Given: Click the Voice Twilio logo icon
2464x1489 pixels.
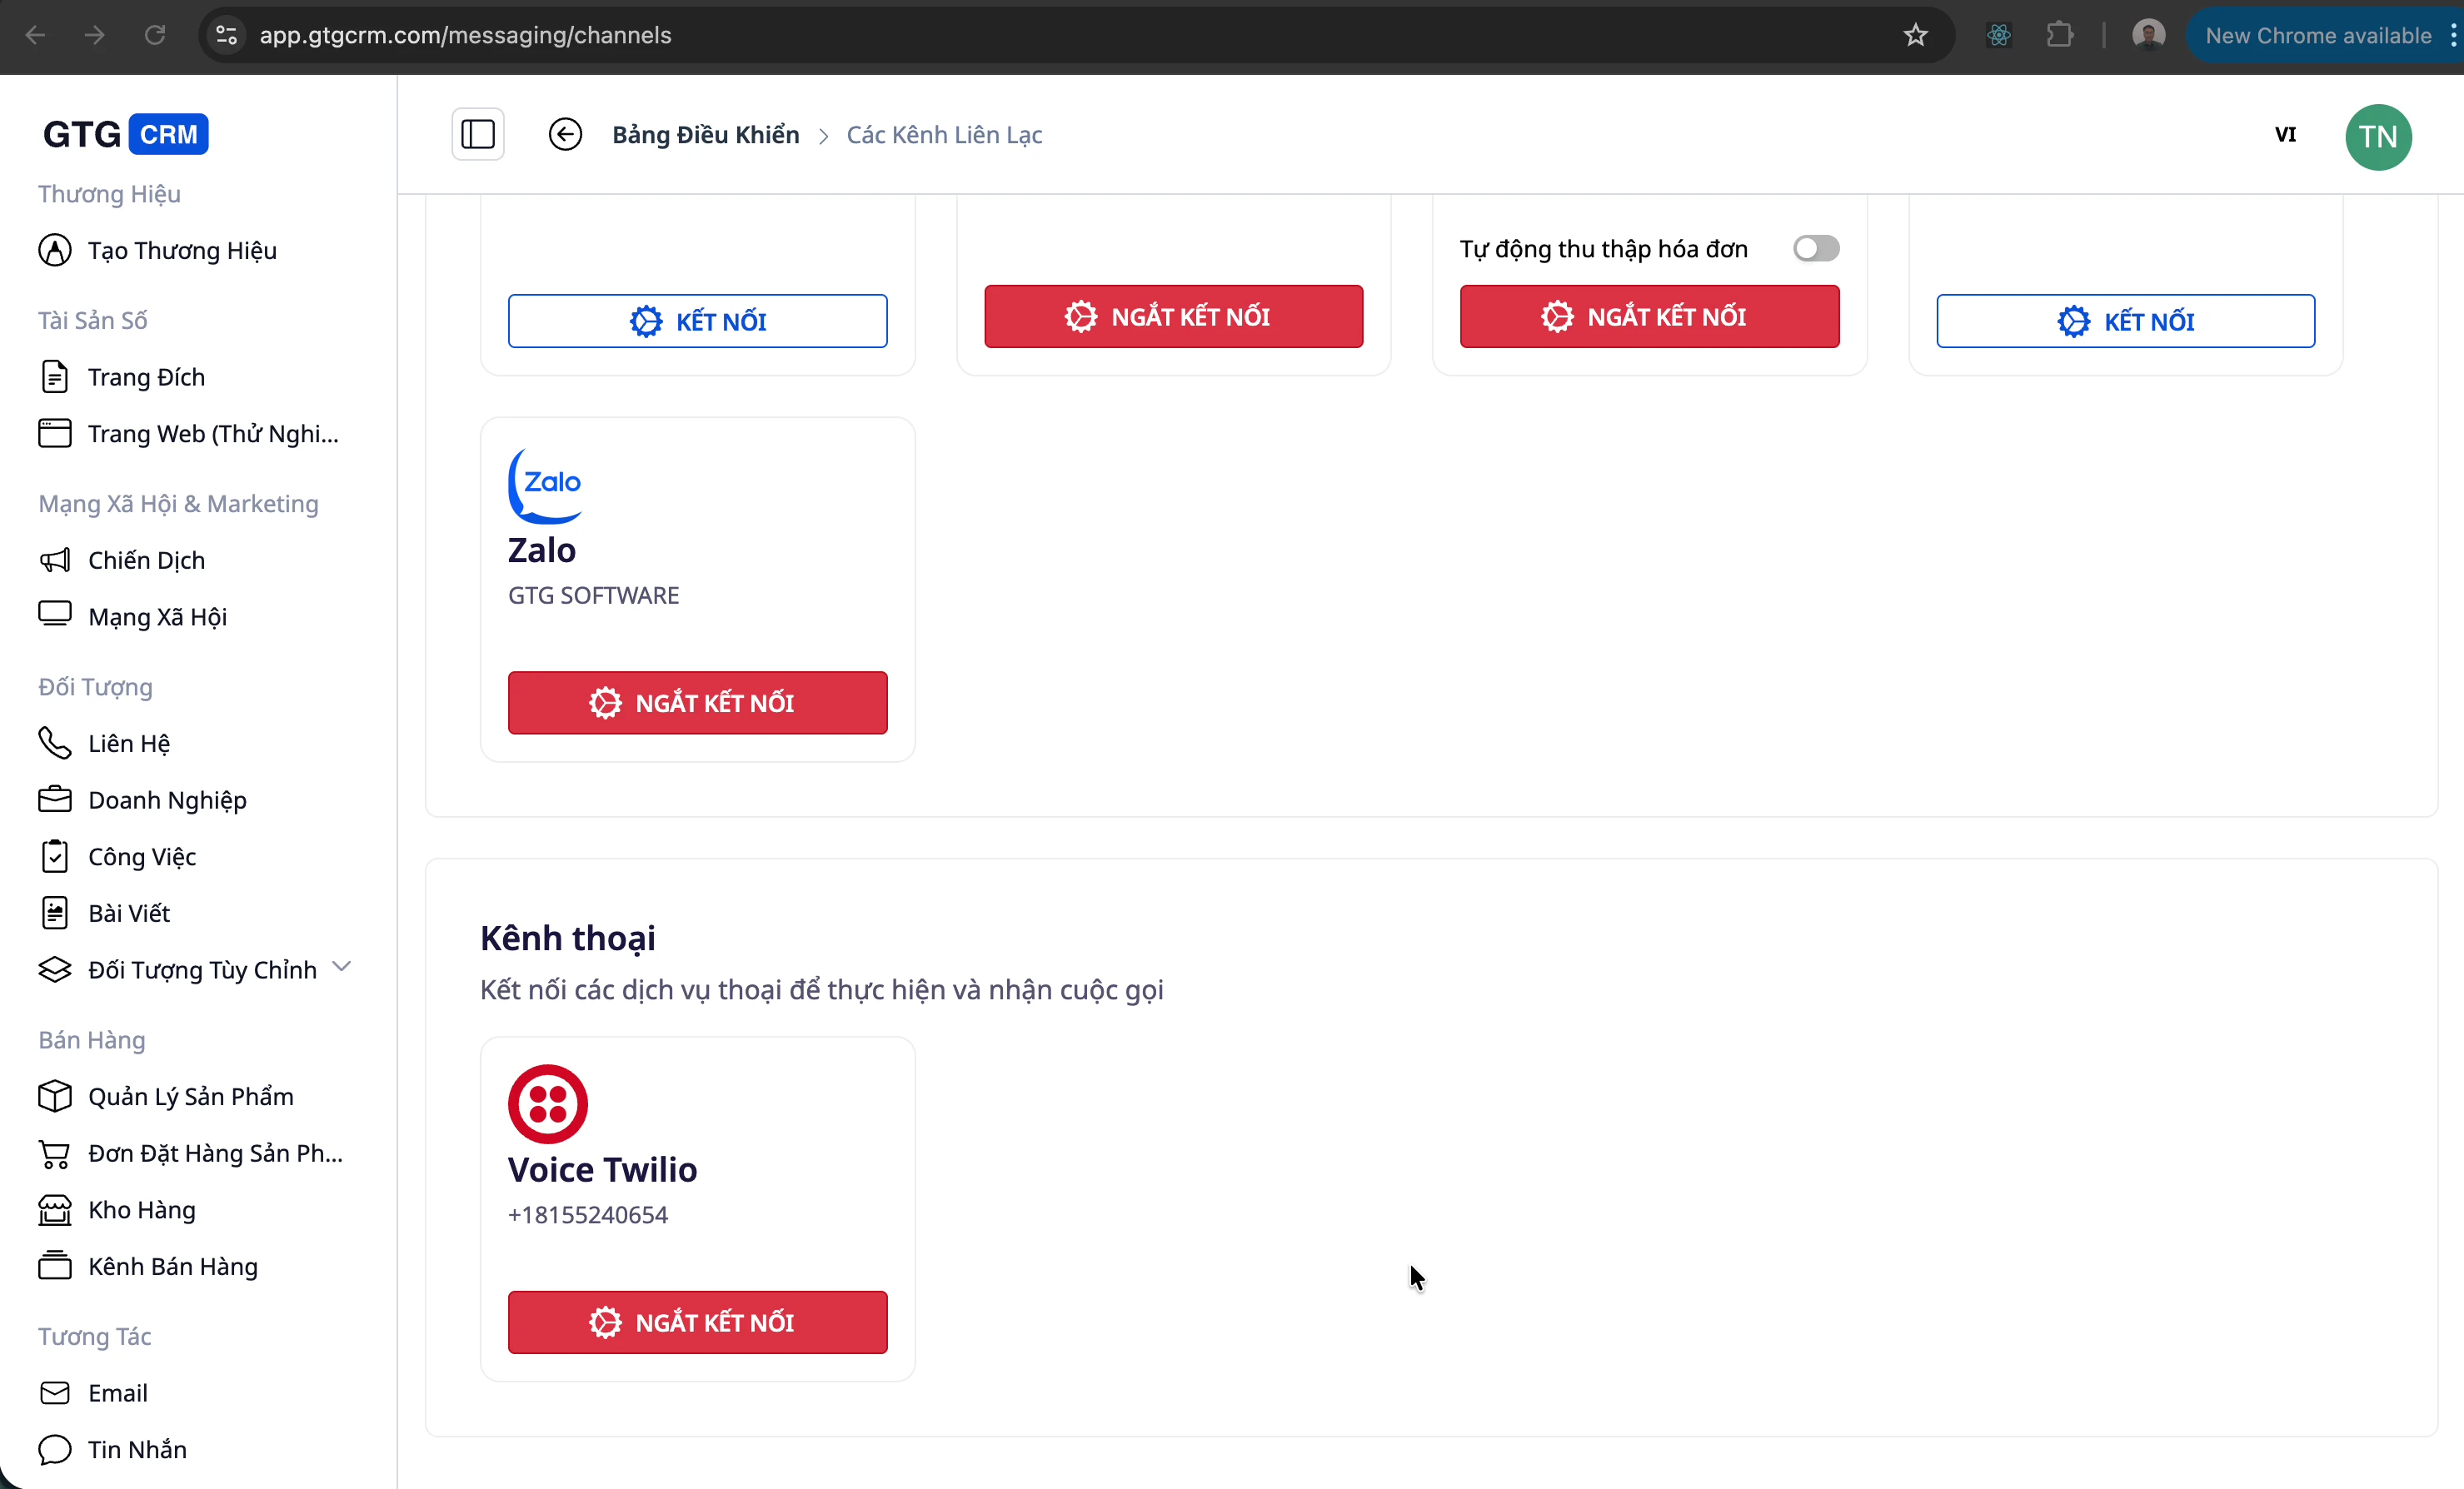Looking at the screenshot, I should [x=547, y=1103].
